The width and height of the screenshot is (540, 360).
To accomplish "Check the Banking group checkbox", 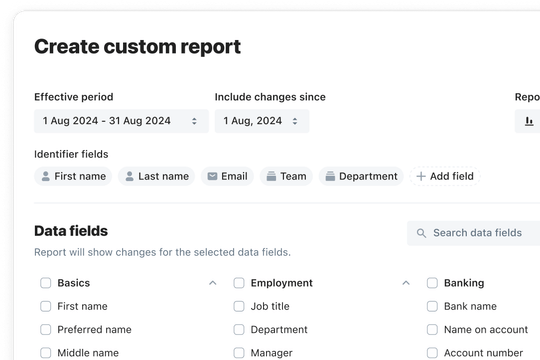I will (432, 283).
